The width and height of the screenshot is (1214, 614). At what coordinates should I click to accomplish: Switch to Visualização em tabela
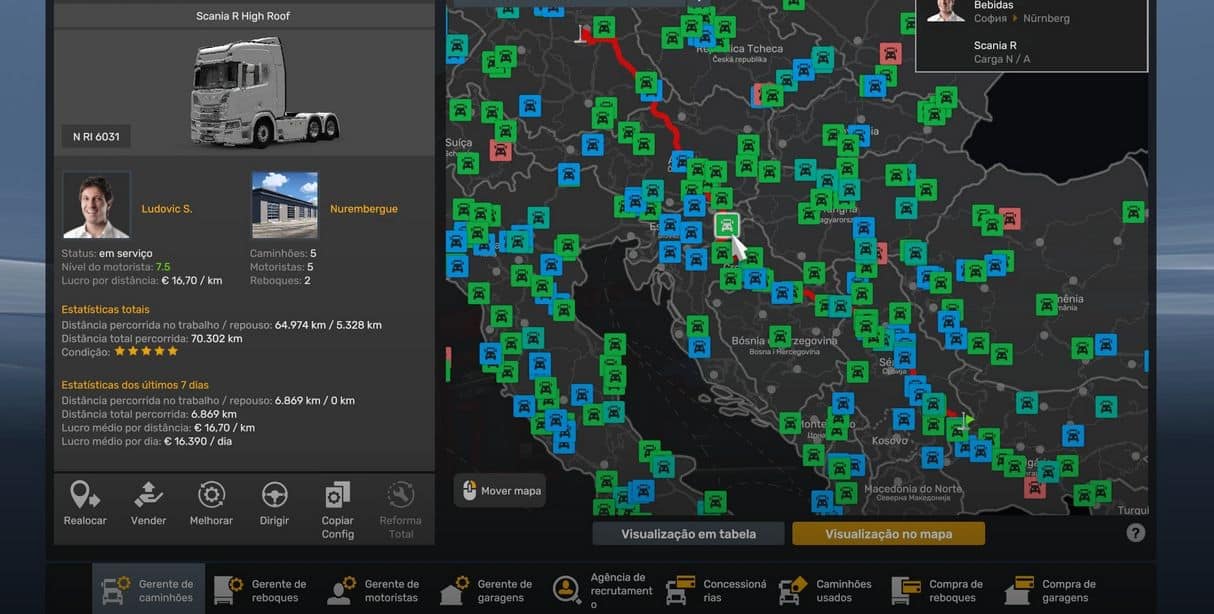(x=688, y=534)
